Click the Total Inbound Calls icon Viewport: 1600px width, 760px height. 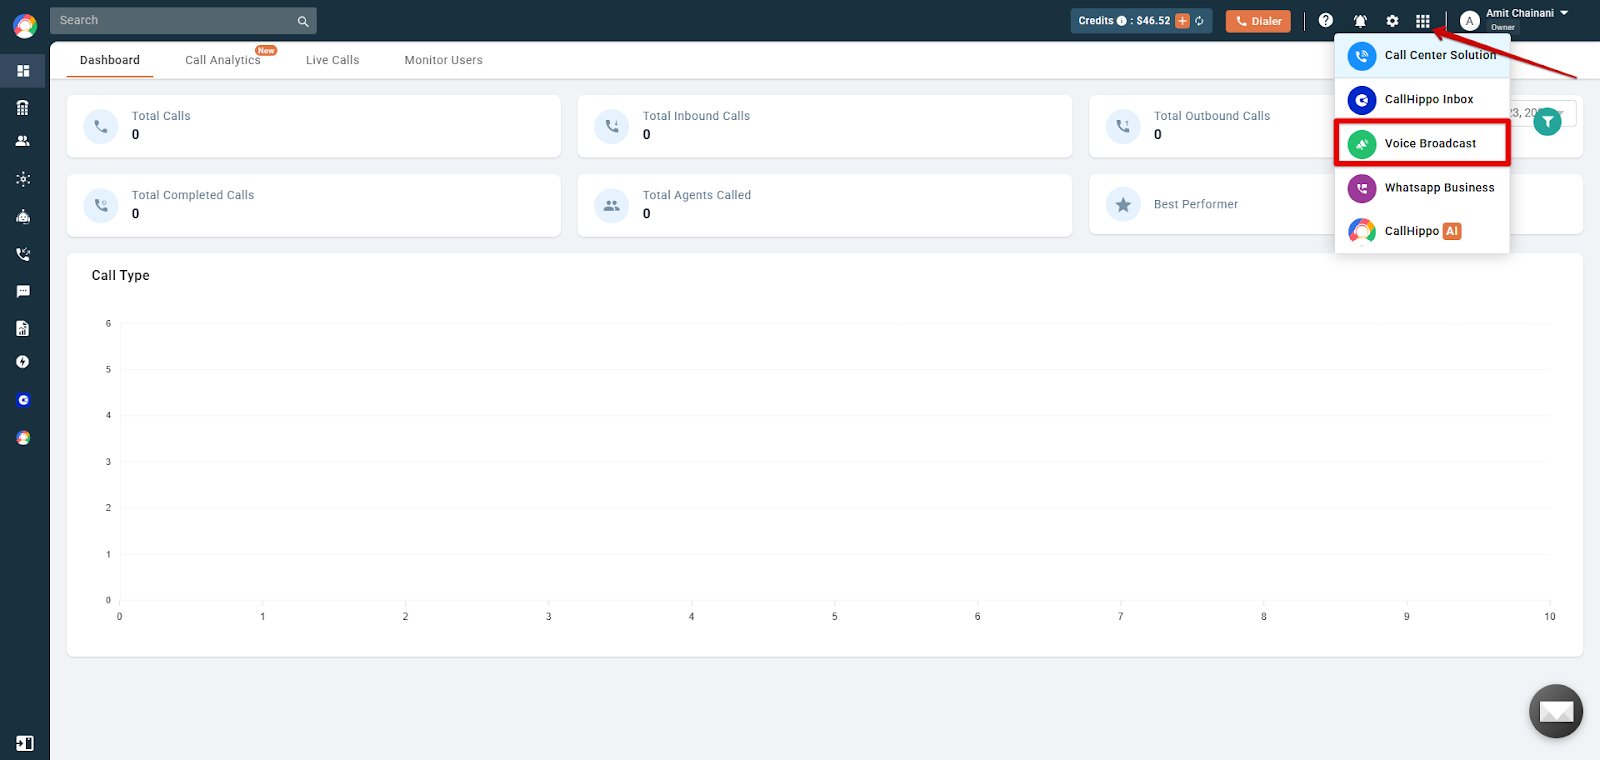[612, 126]
